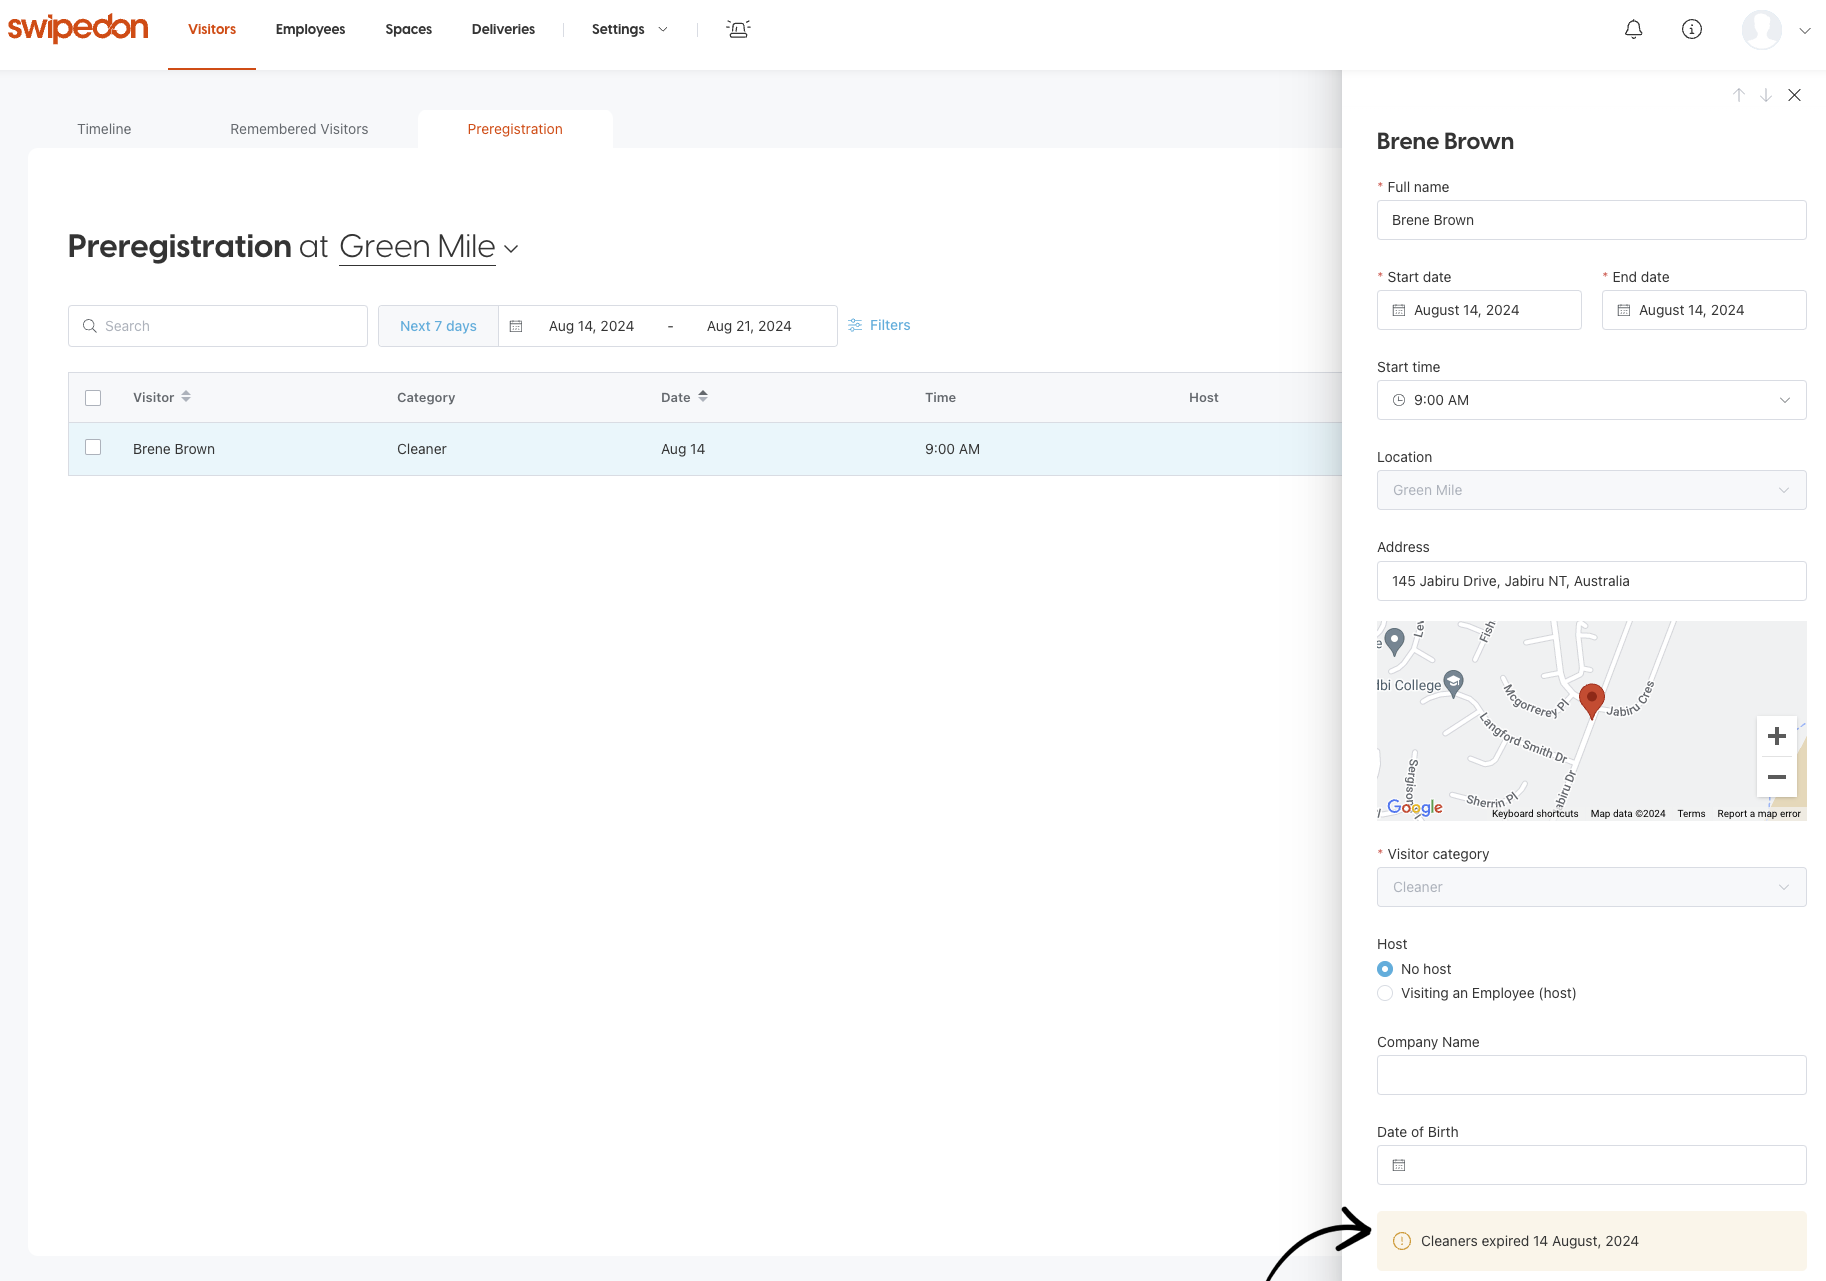
Task: Close the Brene Brown panel
Action: (1794, 95)
